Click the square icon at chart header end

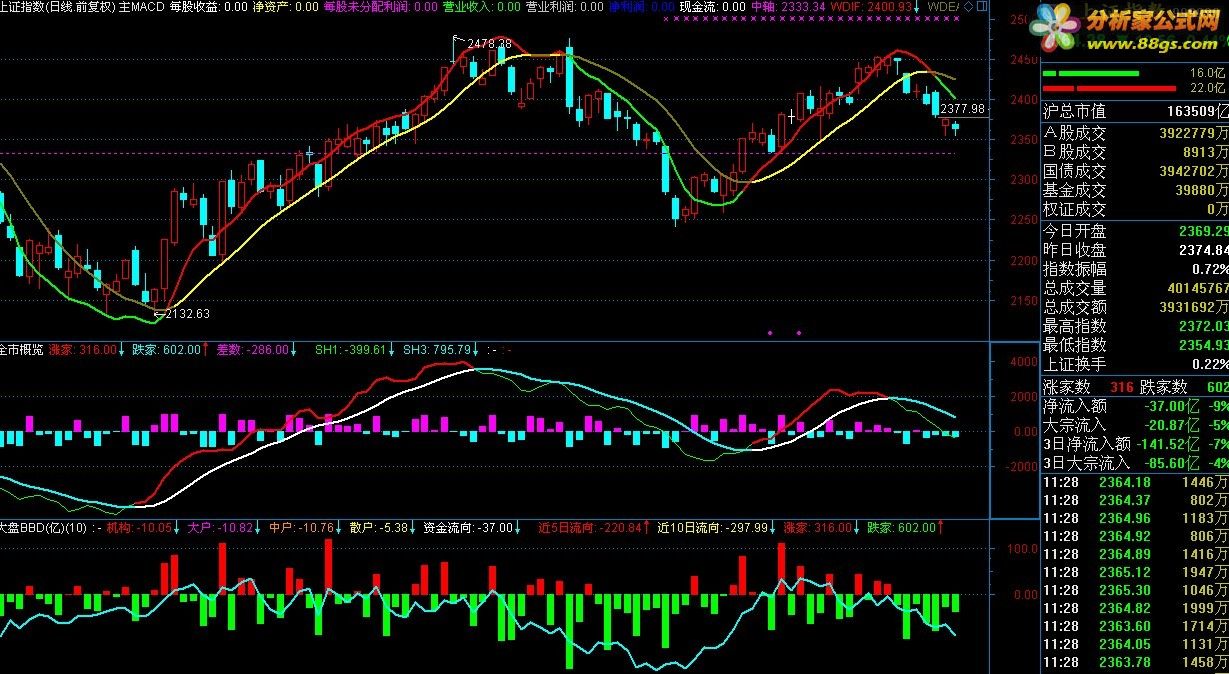pyautogui.click(x=981, y=7)
